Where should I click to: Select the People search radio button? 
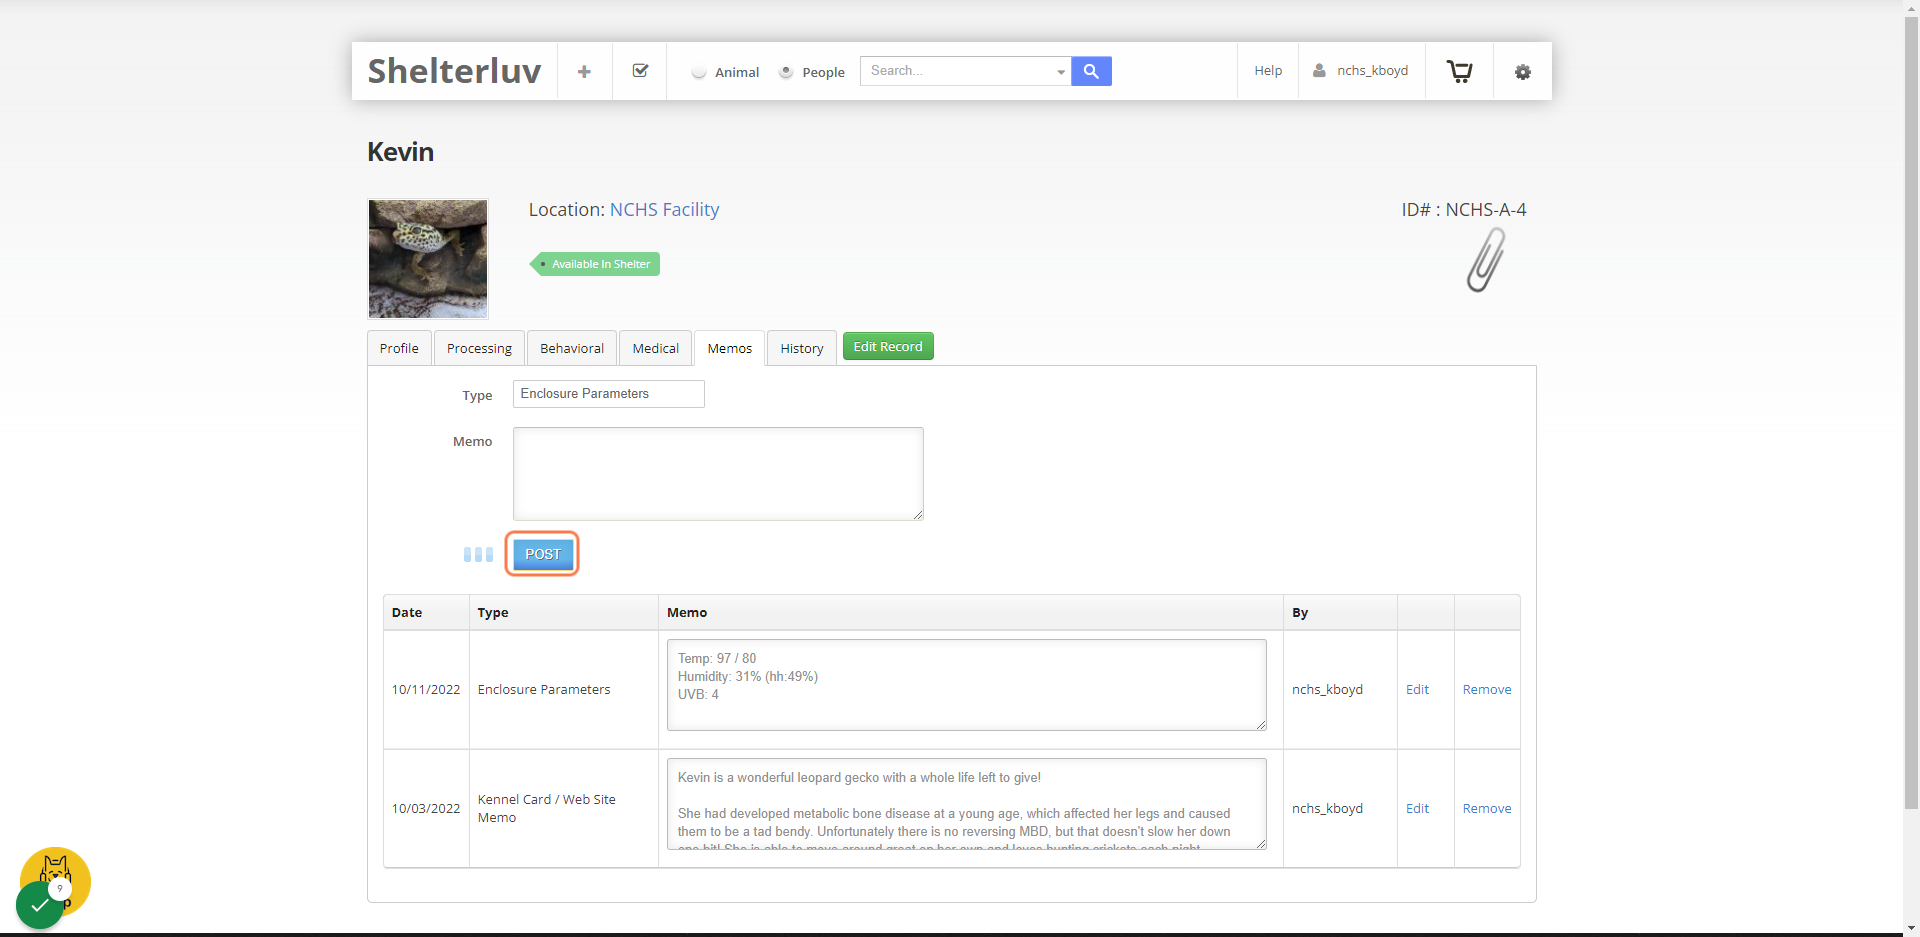(786, 72)
